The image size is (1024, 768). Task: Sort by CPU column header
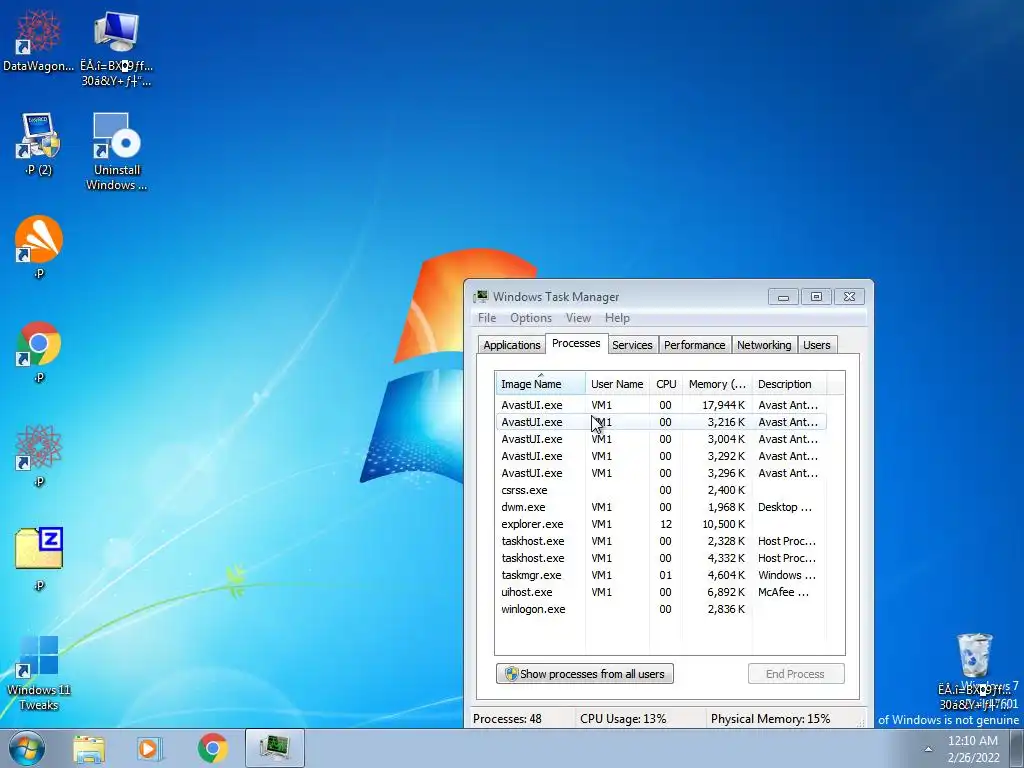[x=665, y=384]
